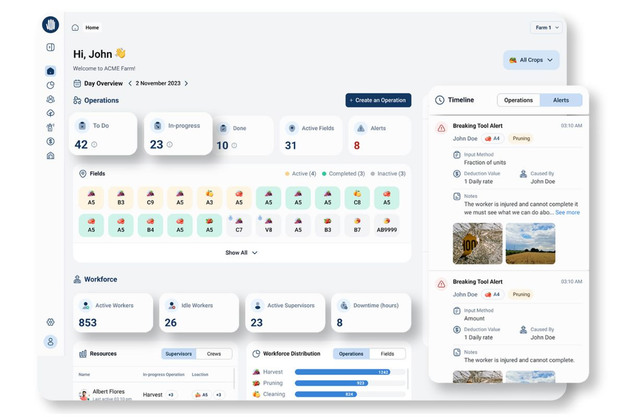Click the Create an Operation button
This screenshot has height=417, width=626.
click(378, 100)
